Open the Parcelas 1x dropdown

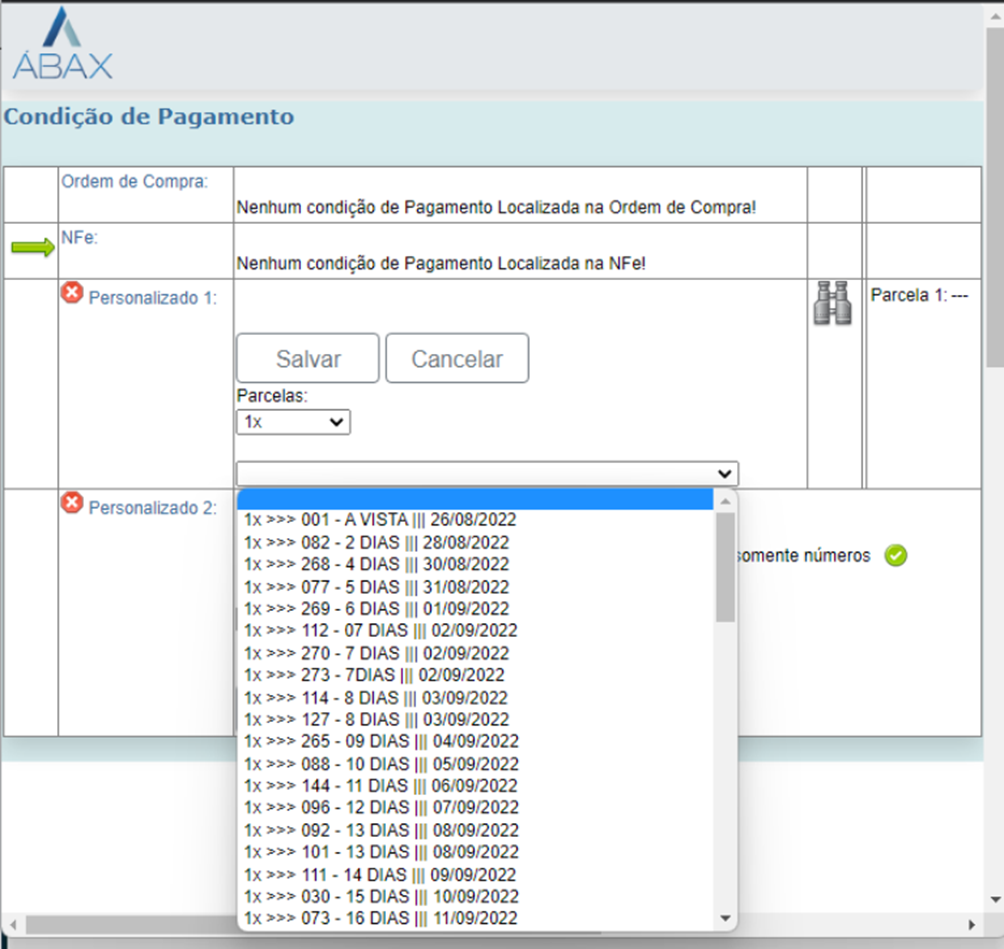click(x=293, y=422)
